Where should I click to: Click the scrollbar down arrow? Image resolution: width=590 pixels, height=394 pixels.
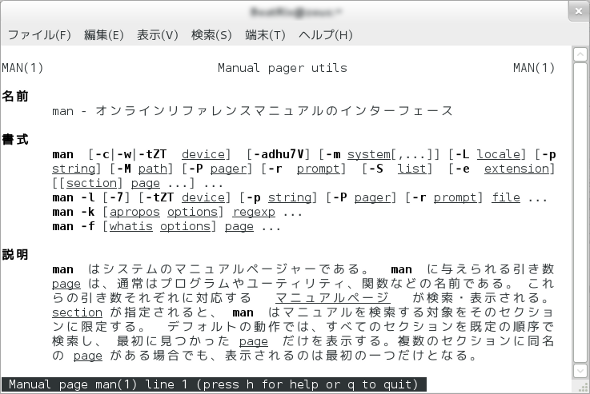pos(580,371)
